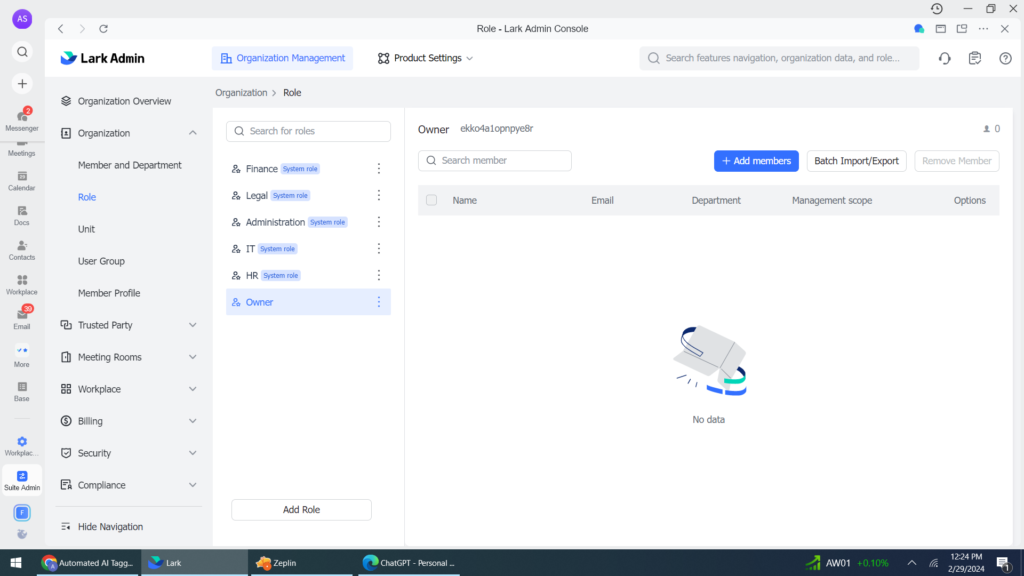Select Role in the navigation
This screenshot has width=1024, height=576.
tap(87, 197)
